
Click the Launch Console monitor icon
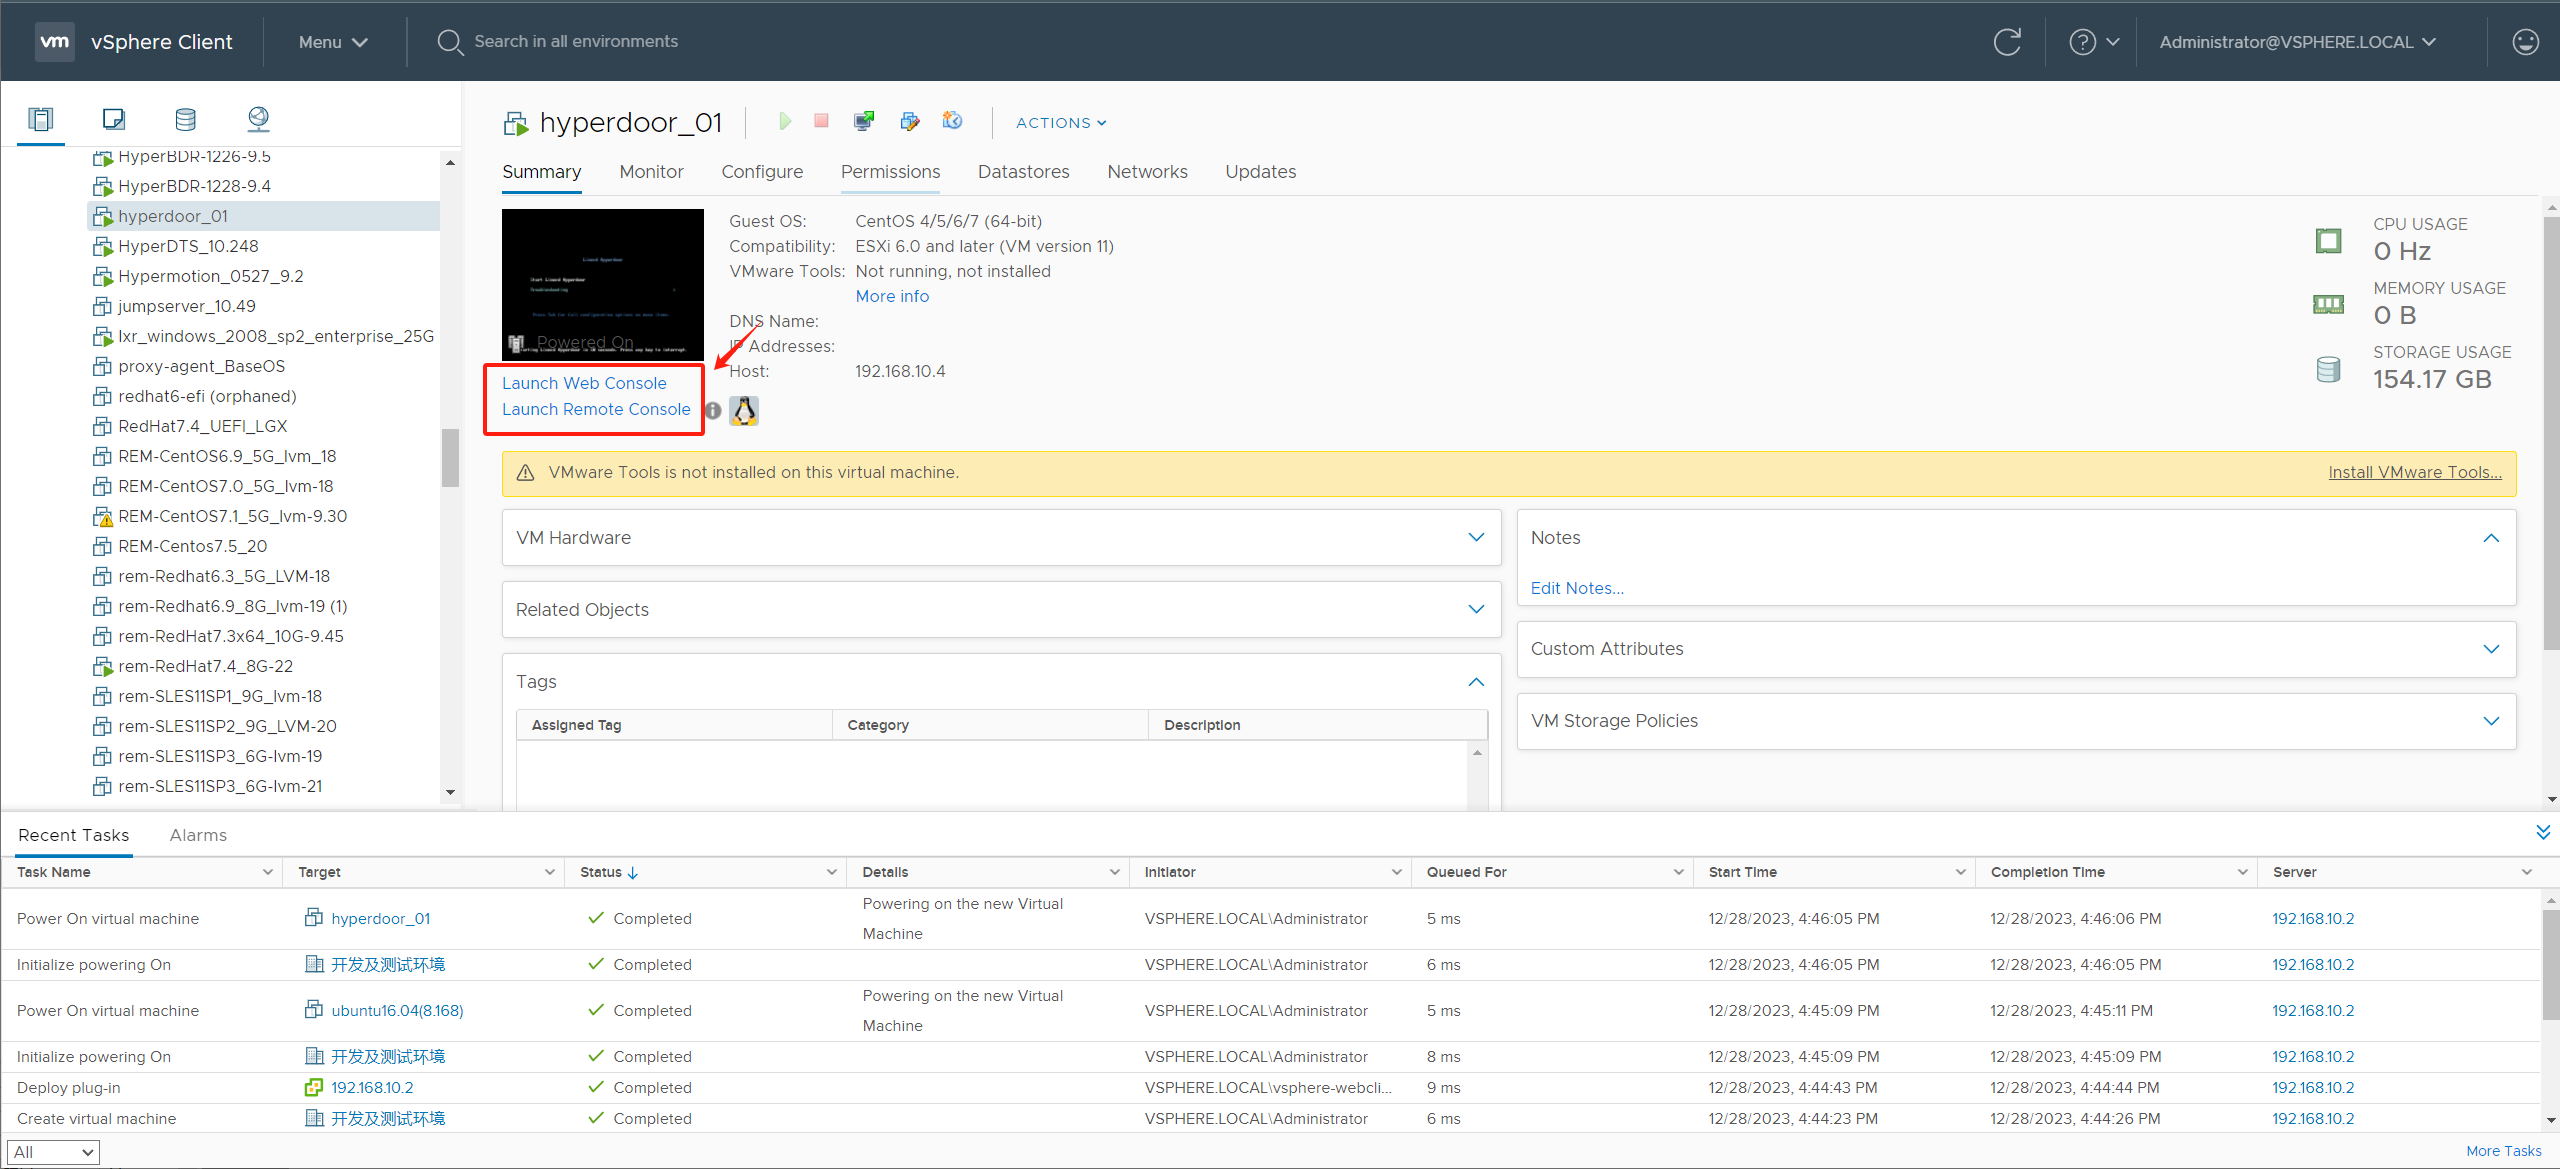(864, 121)
